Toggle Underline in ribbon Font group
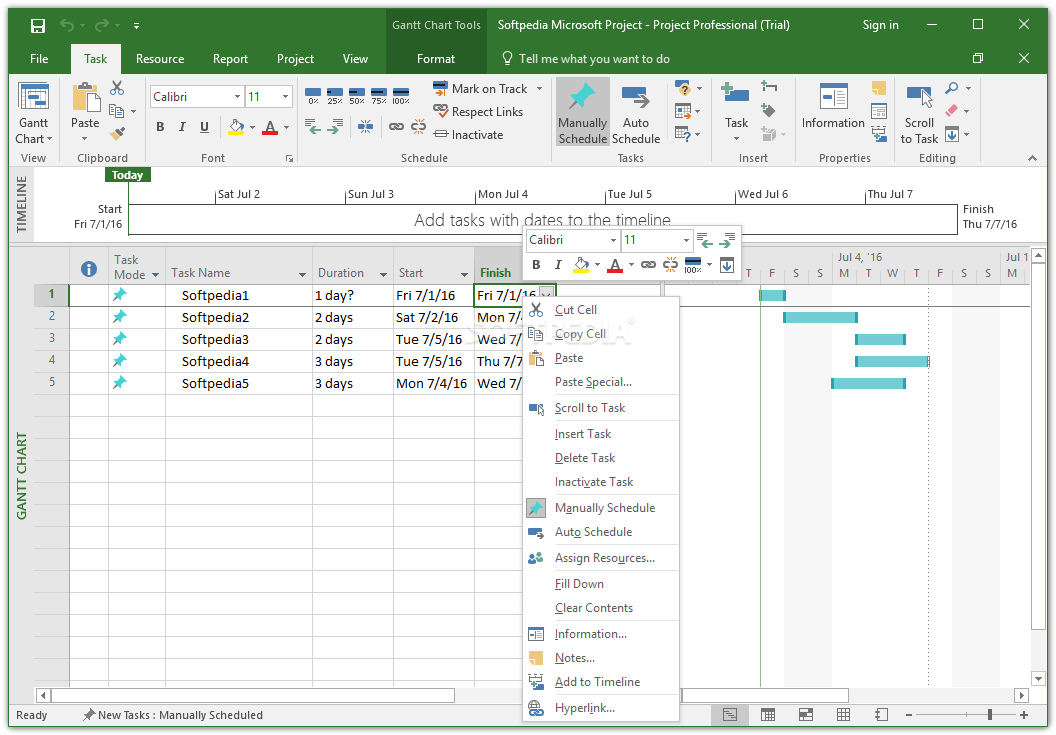 click(204, 127)
